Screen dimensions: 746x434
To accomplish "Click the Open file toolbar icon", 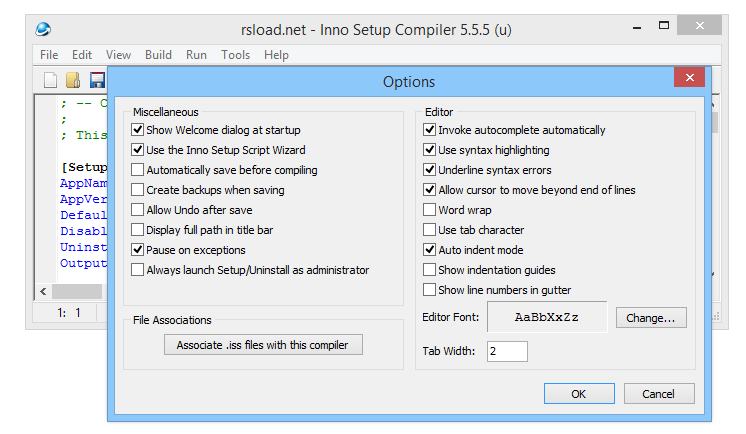I will coord(73,80).
